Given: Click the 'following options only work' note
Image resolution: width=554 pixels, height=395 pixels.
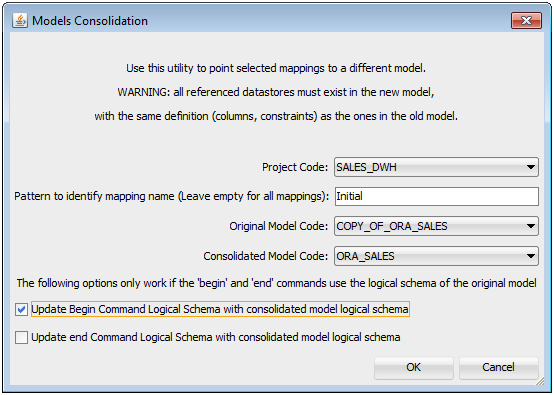Looking at the screenshot, I should (277, 283).
